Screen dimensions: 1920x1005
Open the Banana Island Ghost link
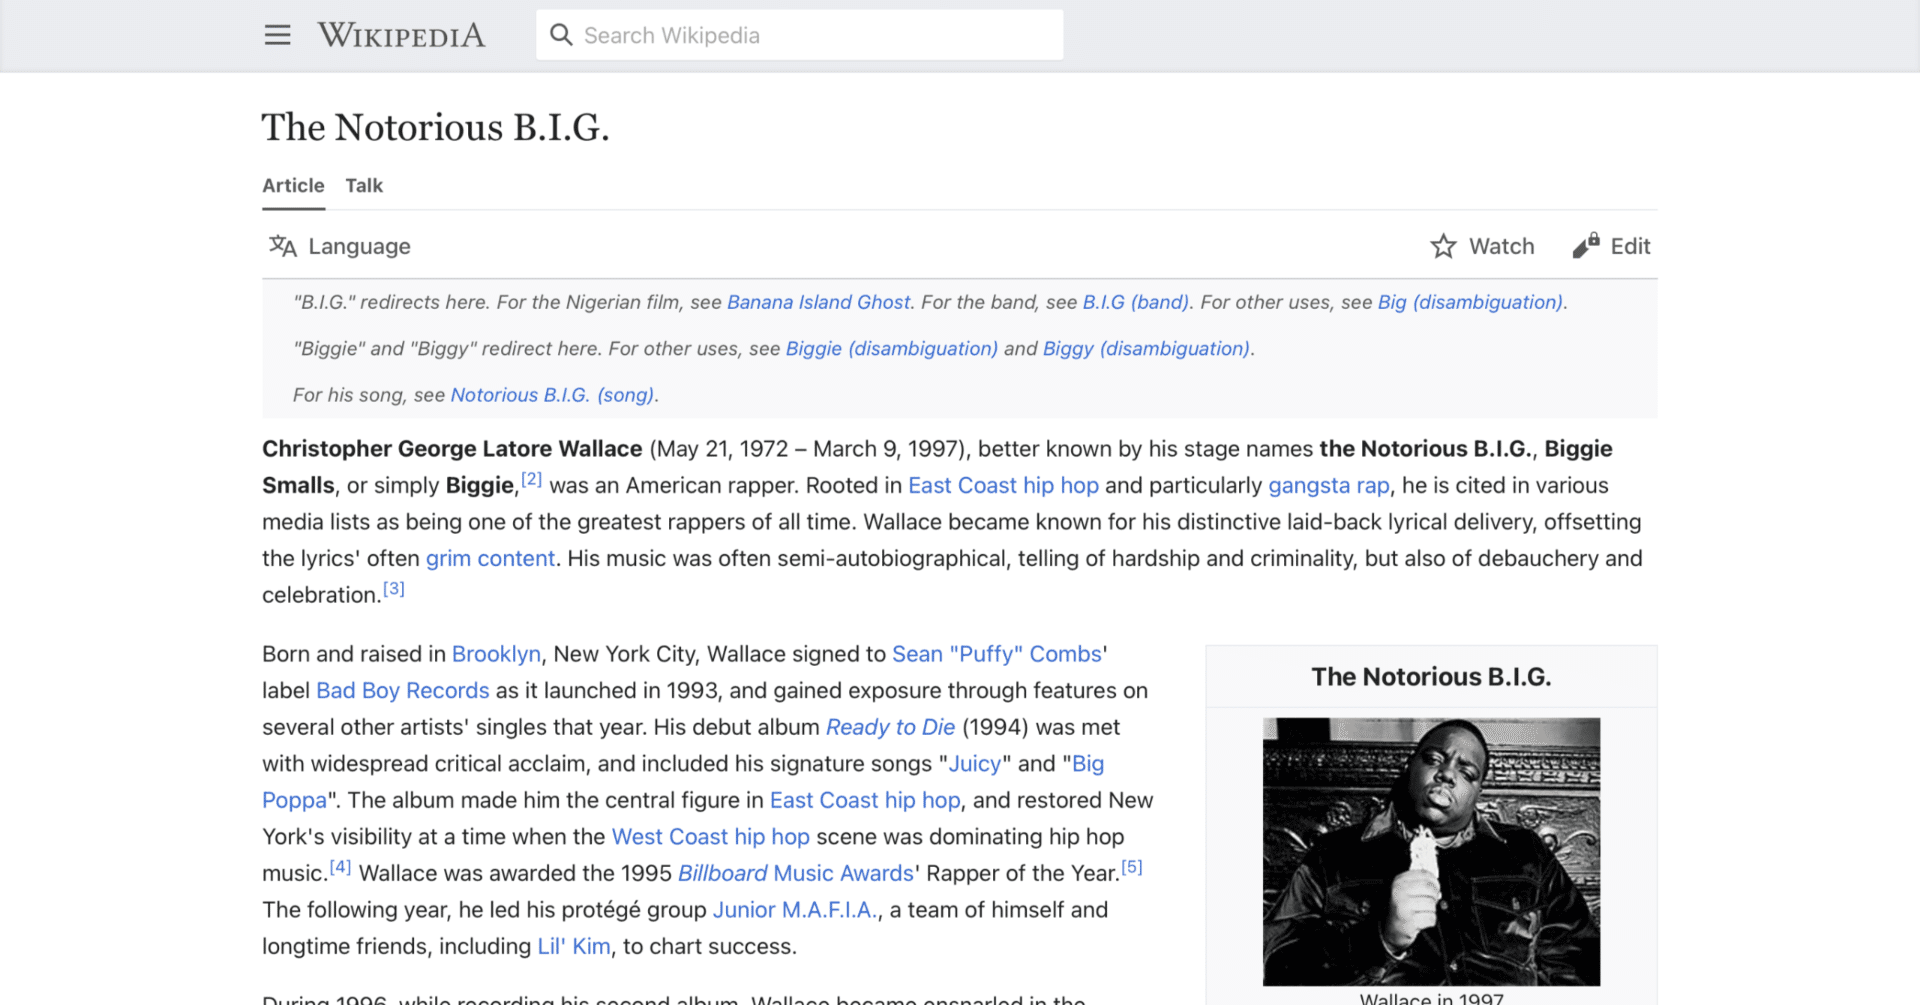[818, 302]
